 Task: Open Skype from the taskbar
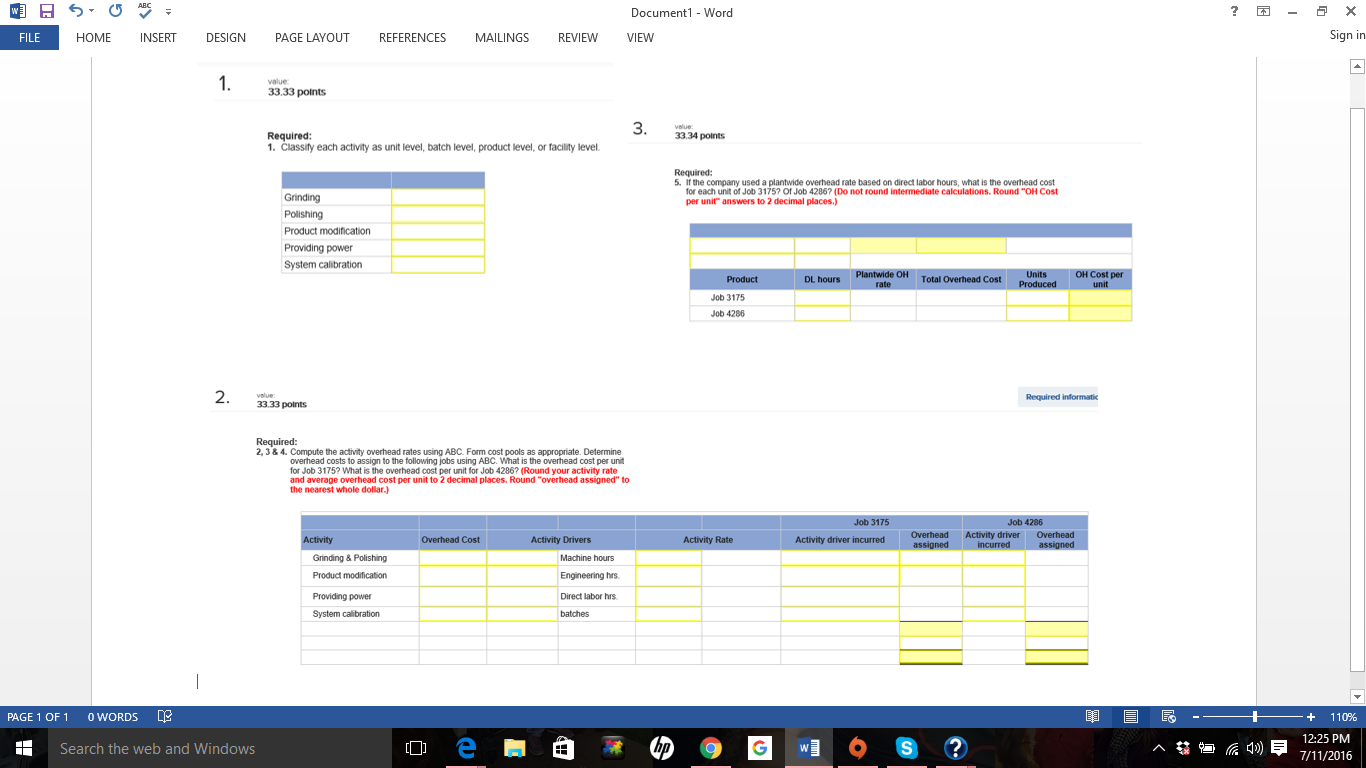point(906,748)
